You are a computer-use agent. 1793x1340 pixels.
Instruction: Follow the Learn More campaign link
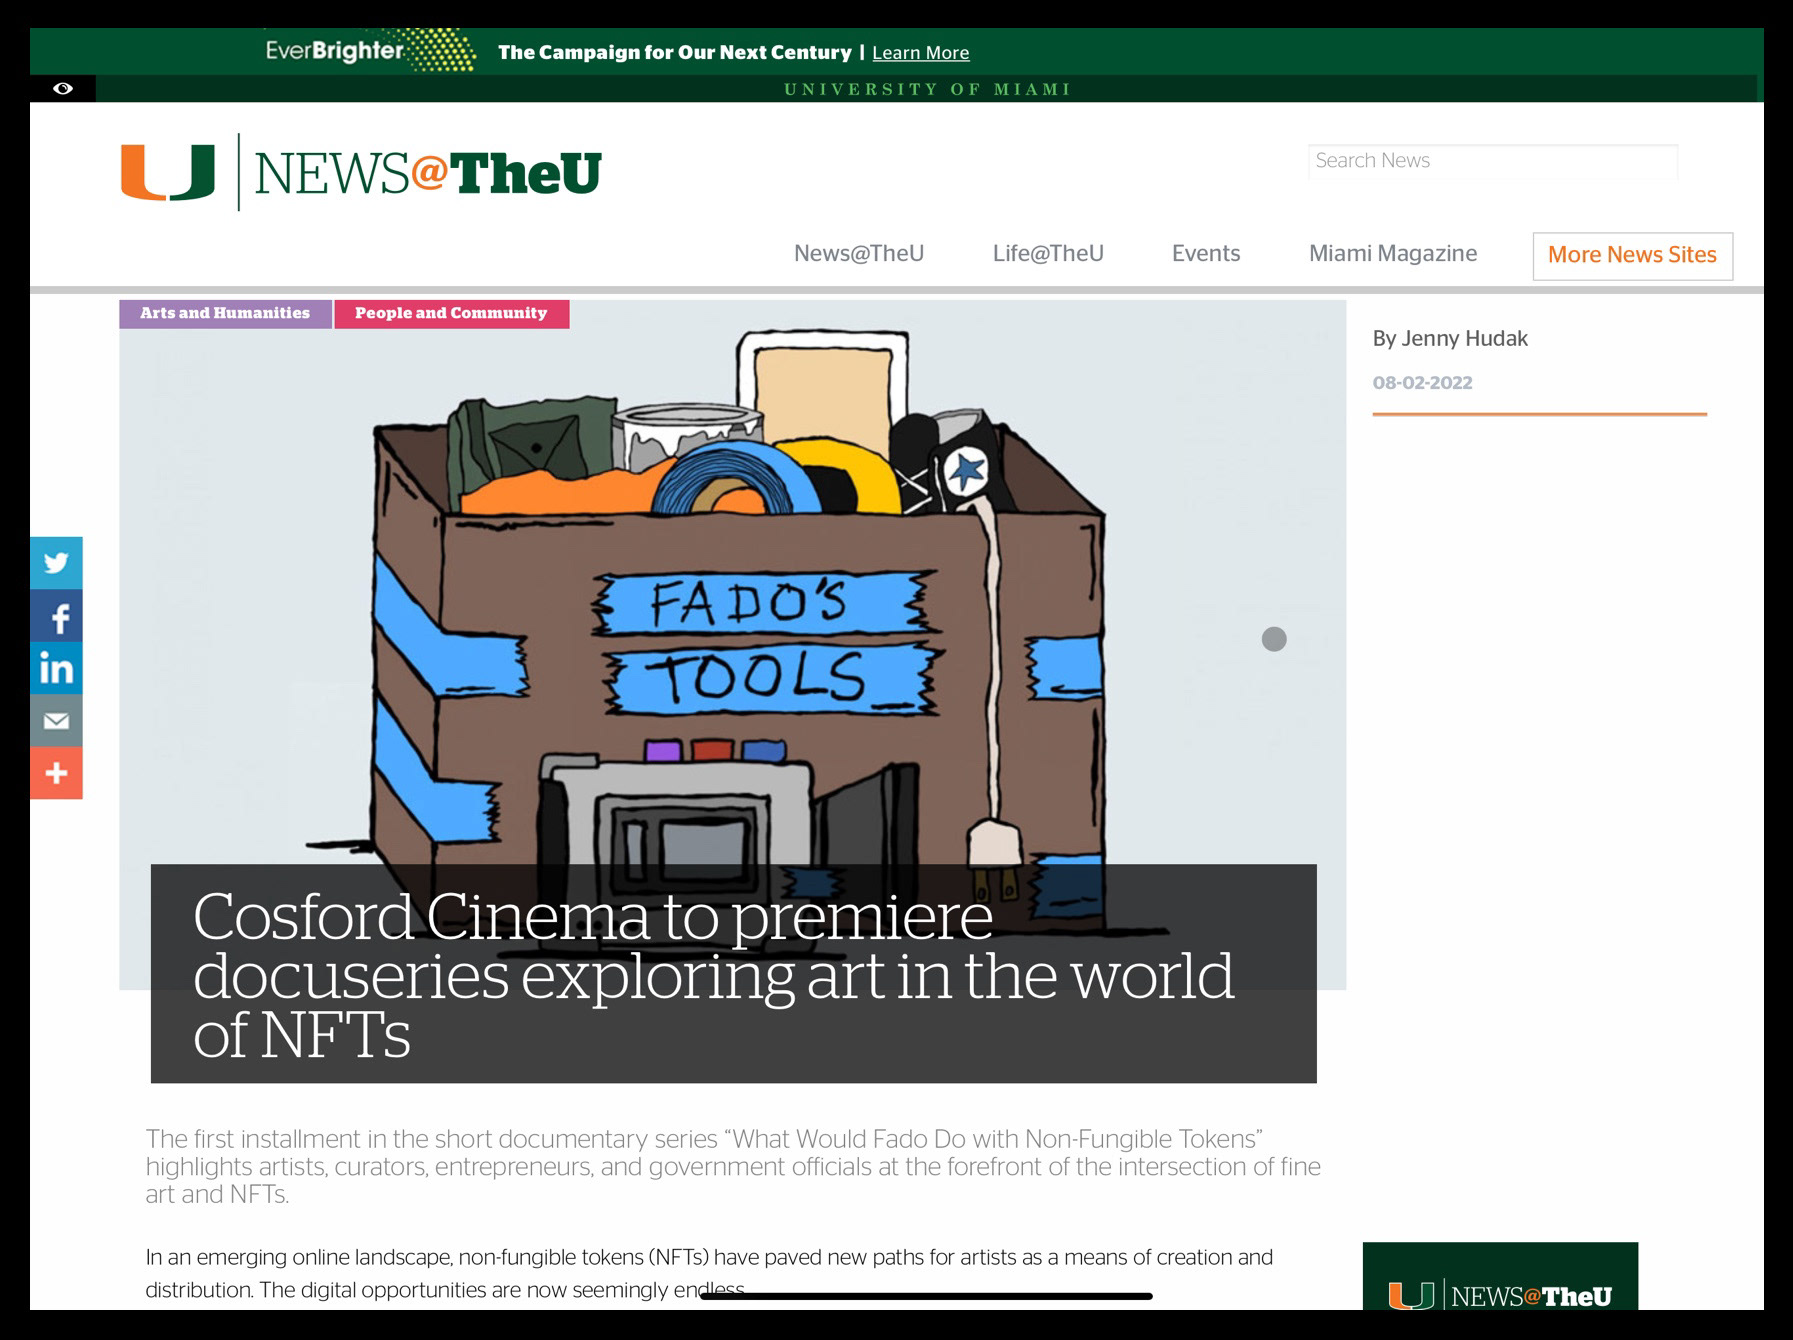921,53
